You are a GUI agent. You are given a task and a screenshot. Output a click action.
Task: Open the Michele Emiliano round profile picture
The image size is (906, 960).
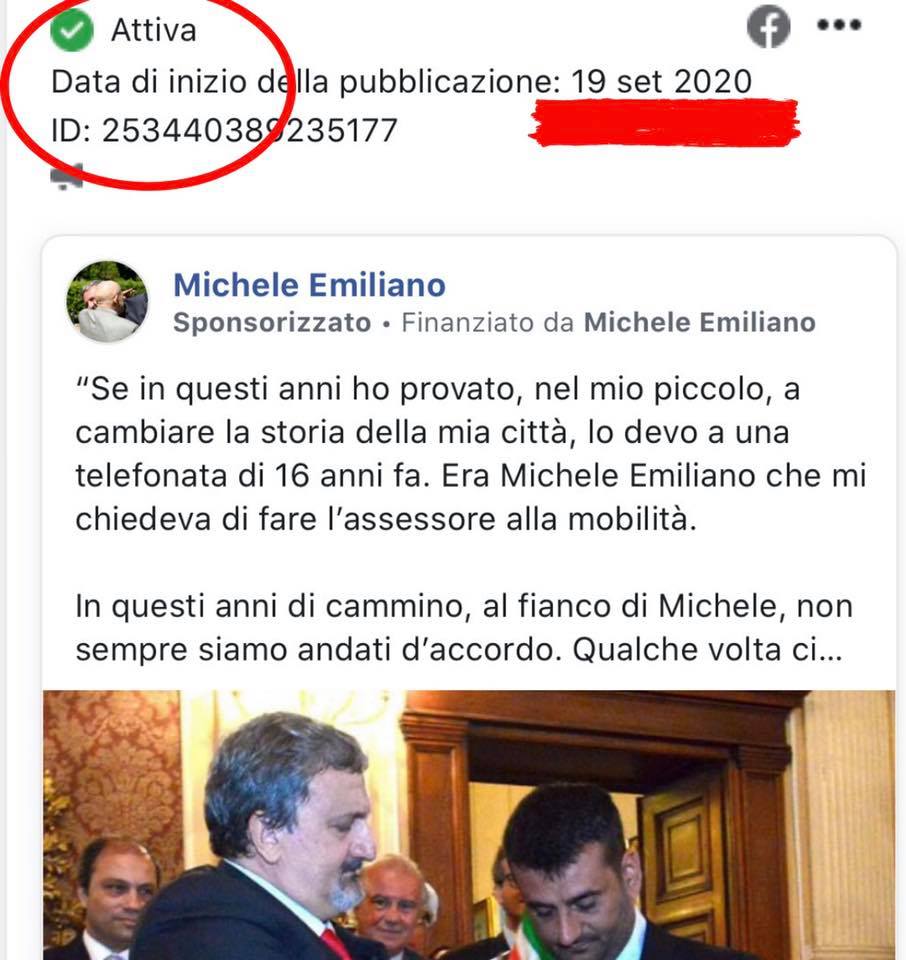[107, 301]
